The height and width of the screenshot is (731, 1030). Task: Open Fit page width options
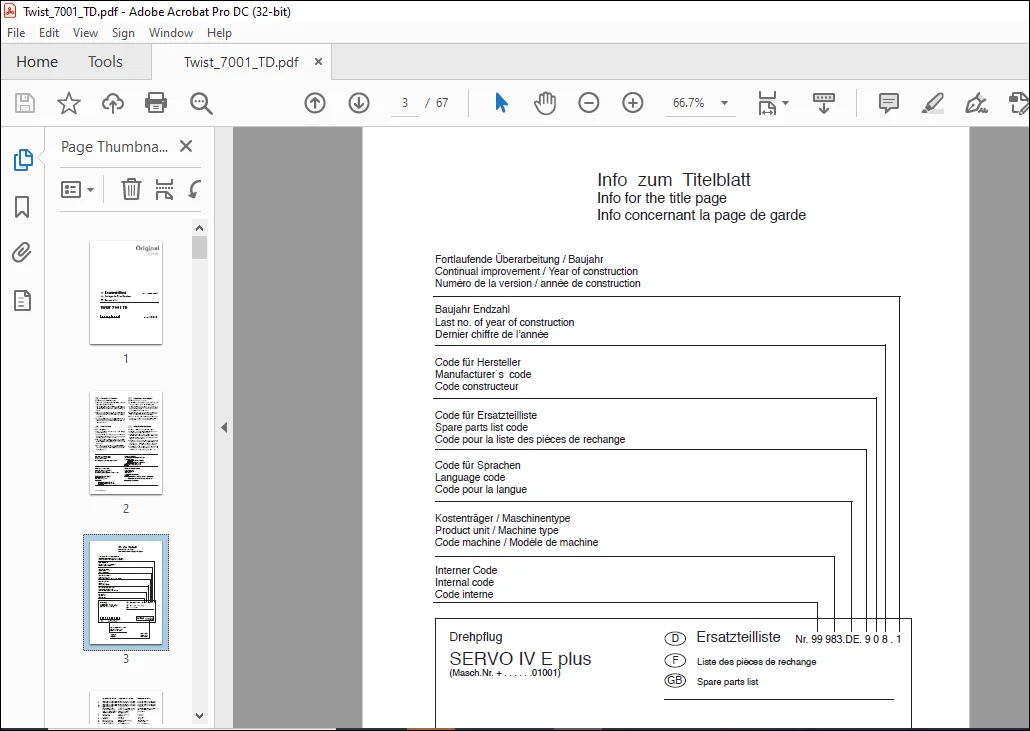tap(772, 103)
